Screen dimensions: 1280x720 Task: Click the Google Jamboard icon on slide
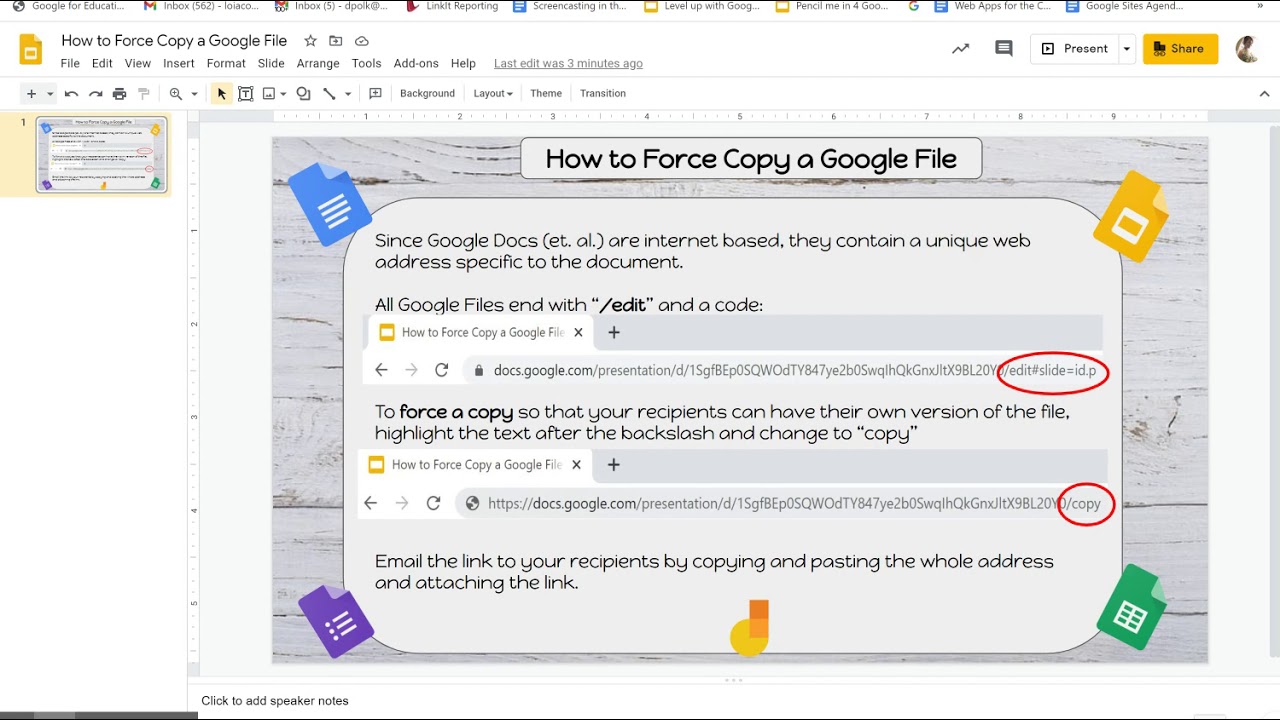[750, 628]
